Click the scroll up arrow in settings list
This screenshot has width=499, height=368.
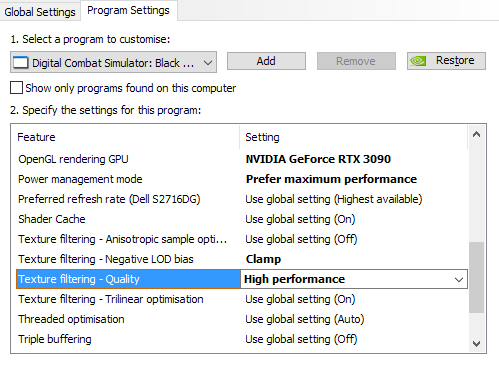click(477, 134)
